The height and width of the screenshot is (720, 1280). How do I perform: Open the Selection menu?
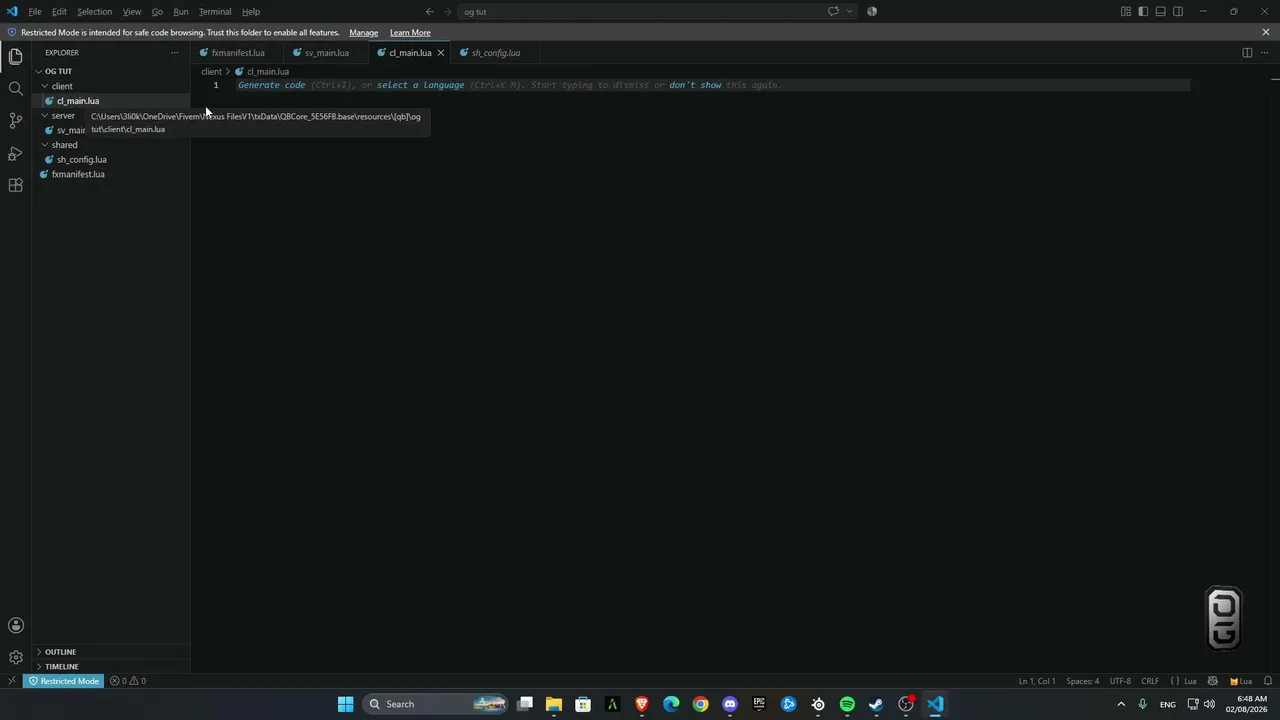click(94, 12)
